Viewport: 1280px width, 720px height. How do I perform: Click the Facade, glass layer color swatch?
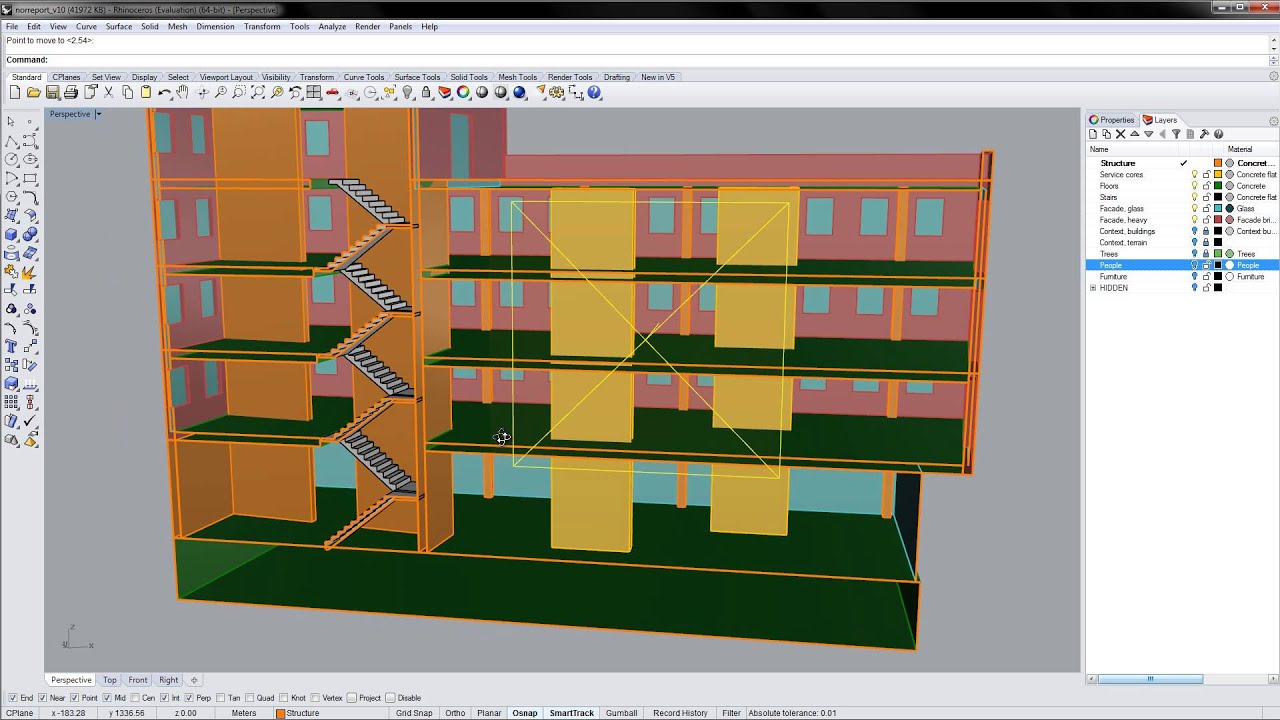point(1218,209)
